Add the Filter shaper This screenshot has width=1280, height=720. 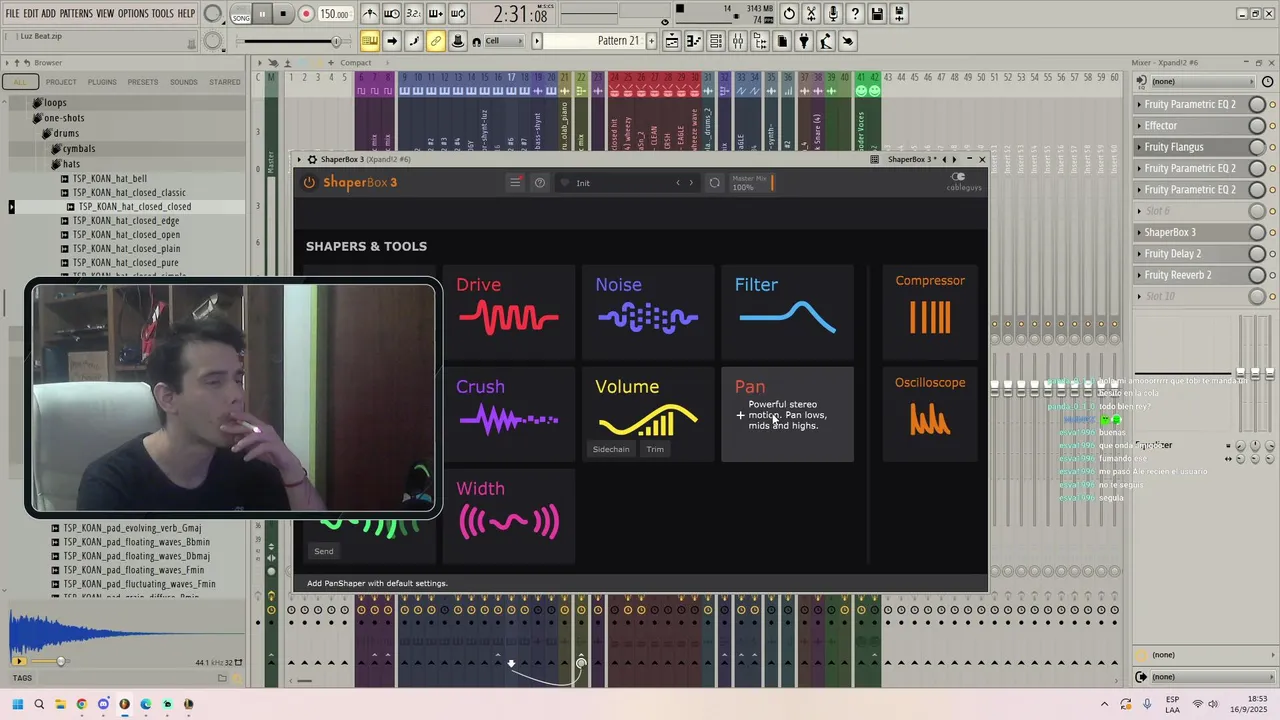(787, 312)
